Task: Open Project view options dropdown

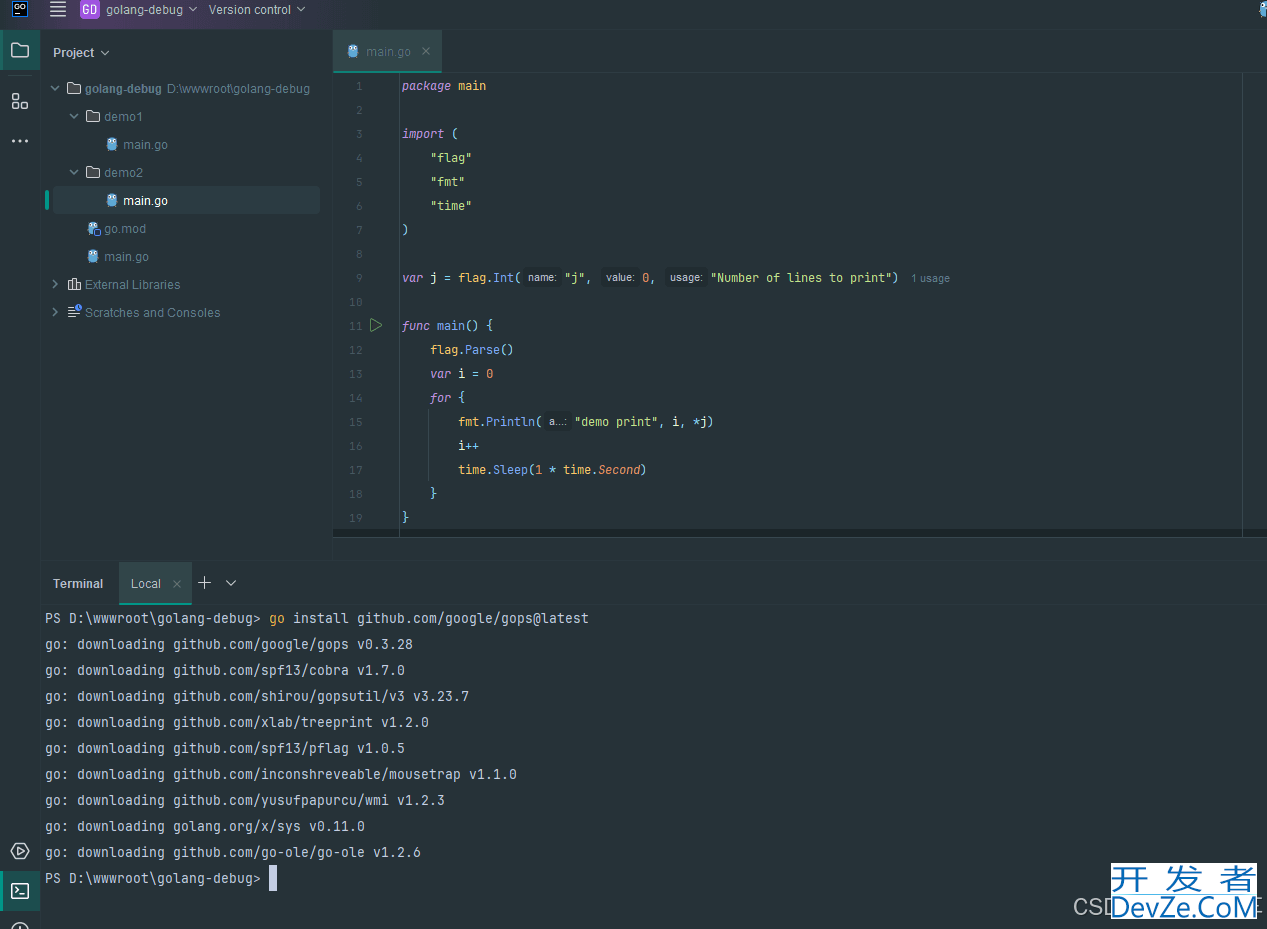Action: pos(81,52)
